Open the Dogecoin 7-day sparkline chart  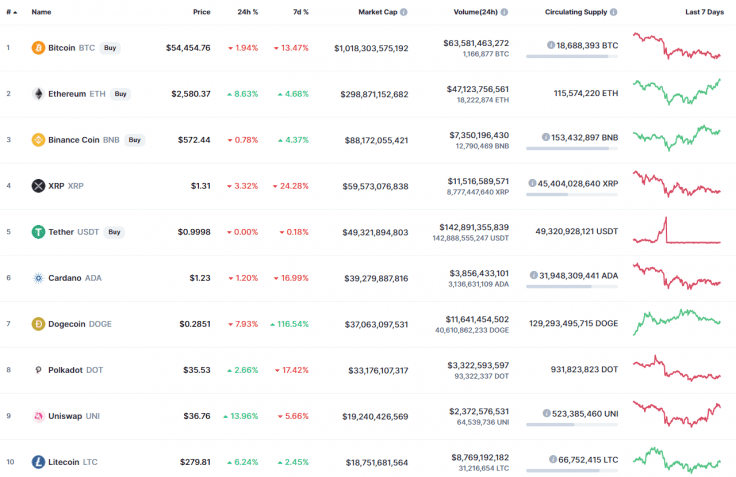point(676,320)
